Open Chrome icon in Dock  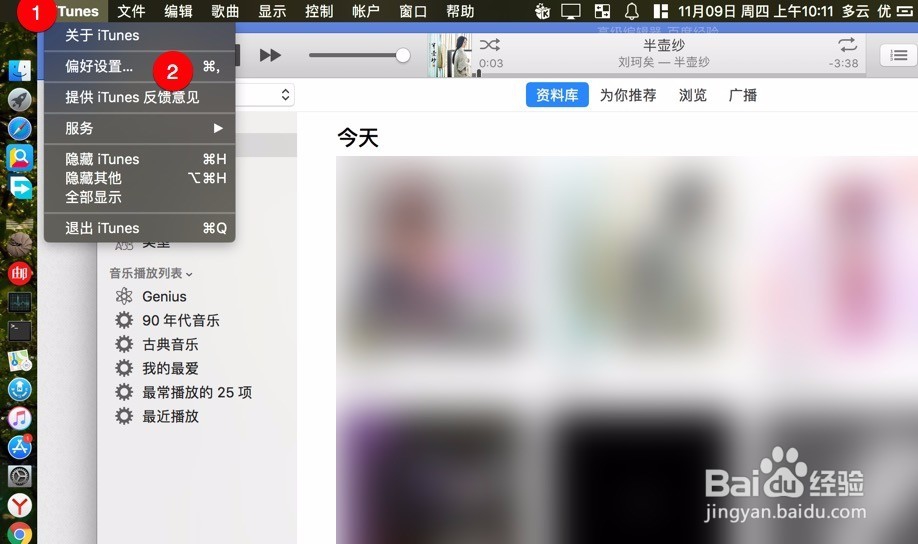point(19,533)
